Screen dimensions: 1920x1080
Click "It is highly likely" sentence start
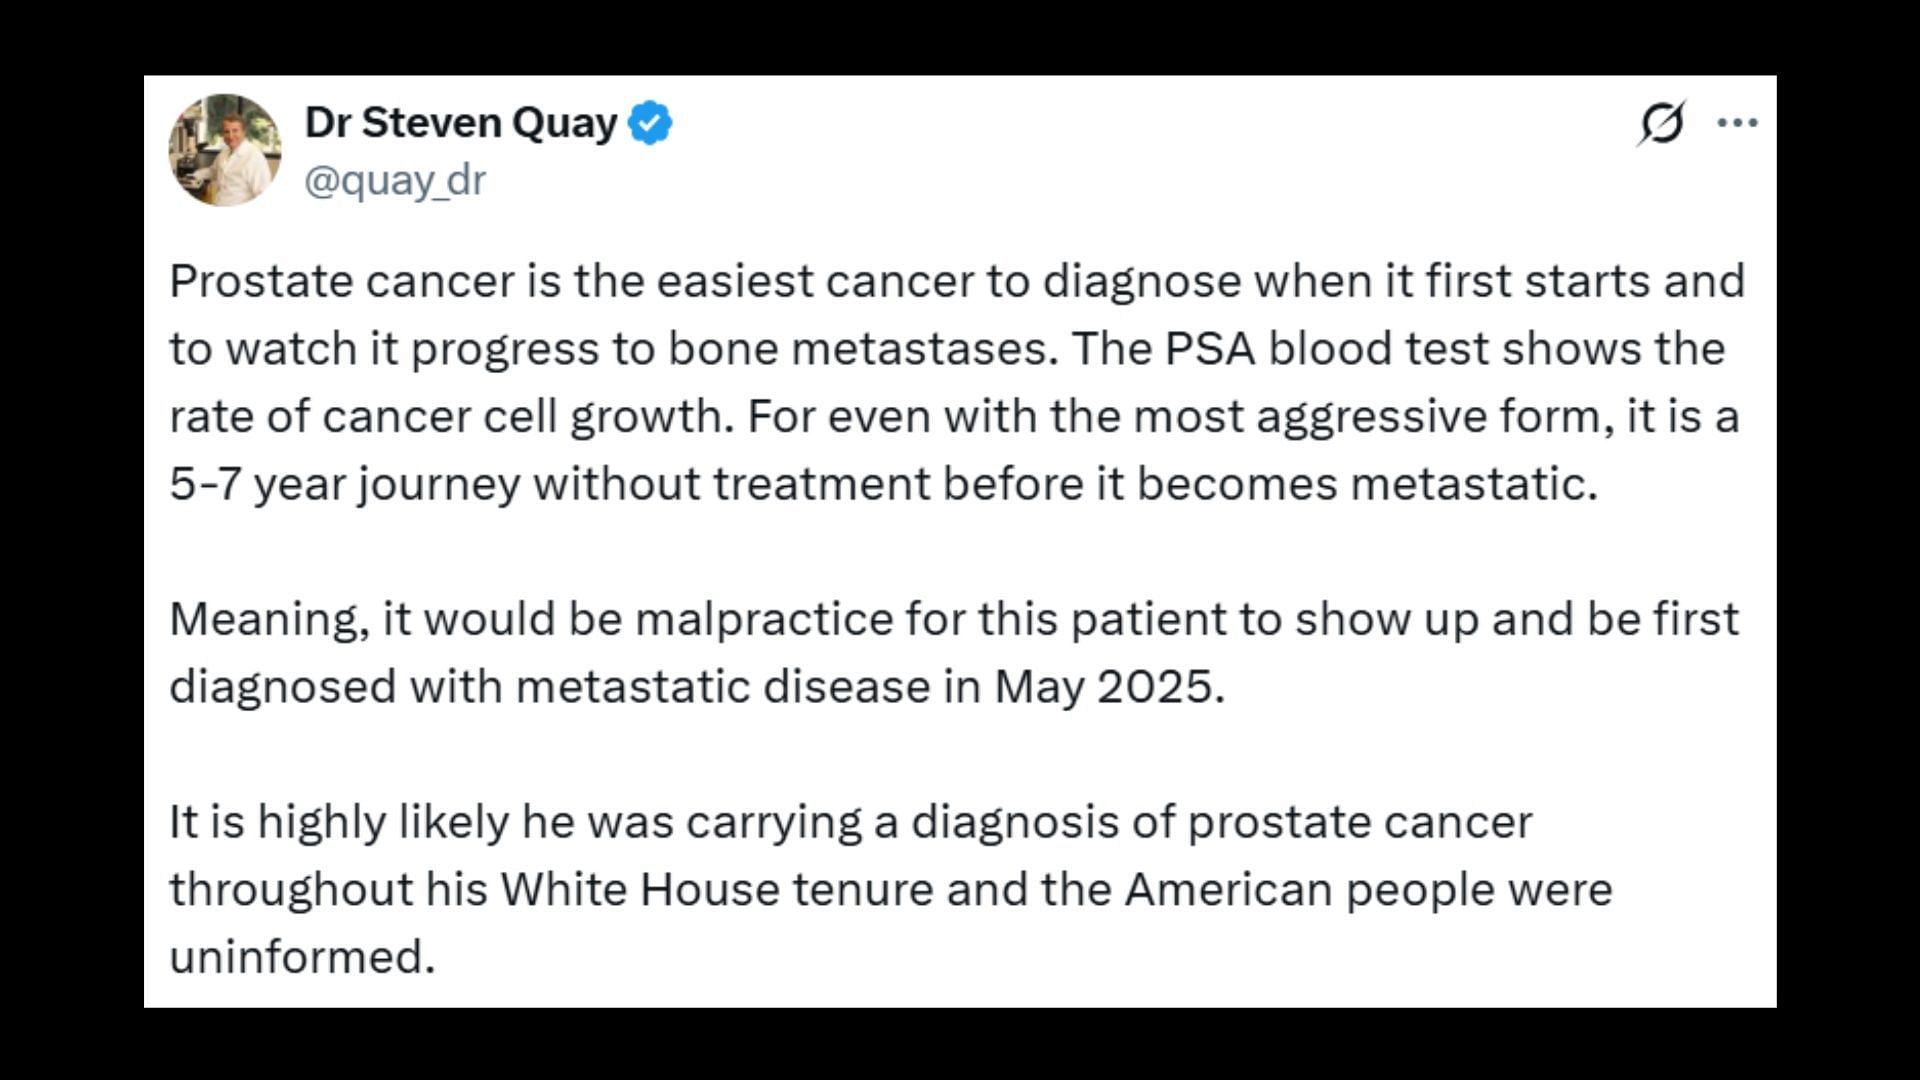click(x=340, y=822)
